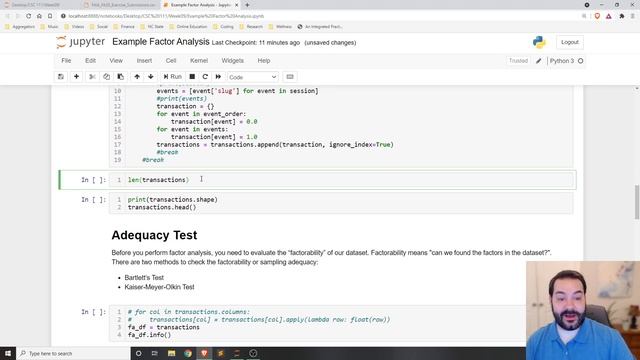This screenshot has width=640, height=360.
Task: Copy selected cells icon
Action: click(106, 77)
